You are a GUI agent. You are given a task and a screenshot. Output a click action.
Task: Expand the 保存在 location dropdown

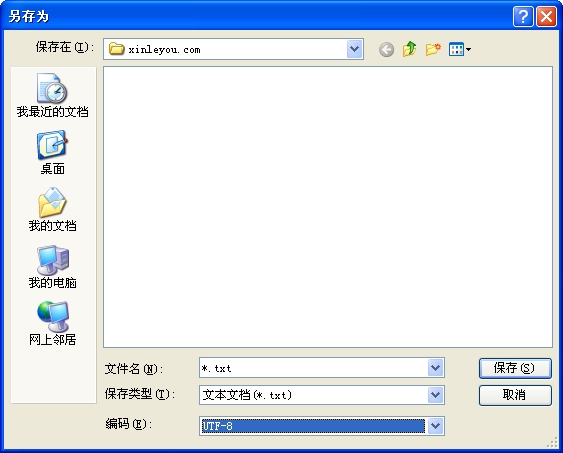click(x=354, y=49)
